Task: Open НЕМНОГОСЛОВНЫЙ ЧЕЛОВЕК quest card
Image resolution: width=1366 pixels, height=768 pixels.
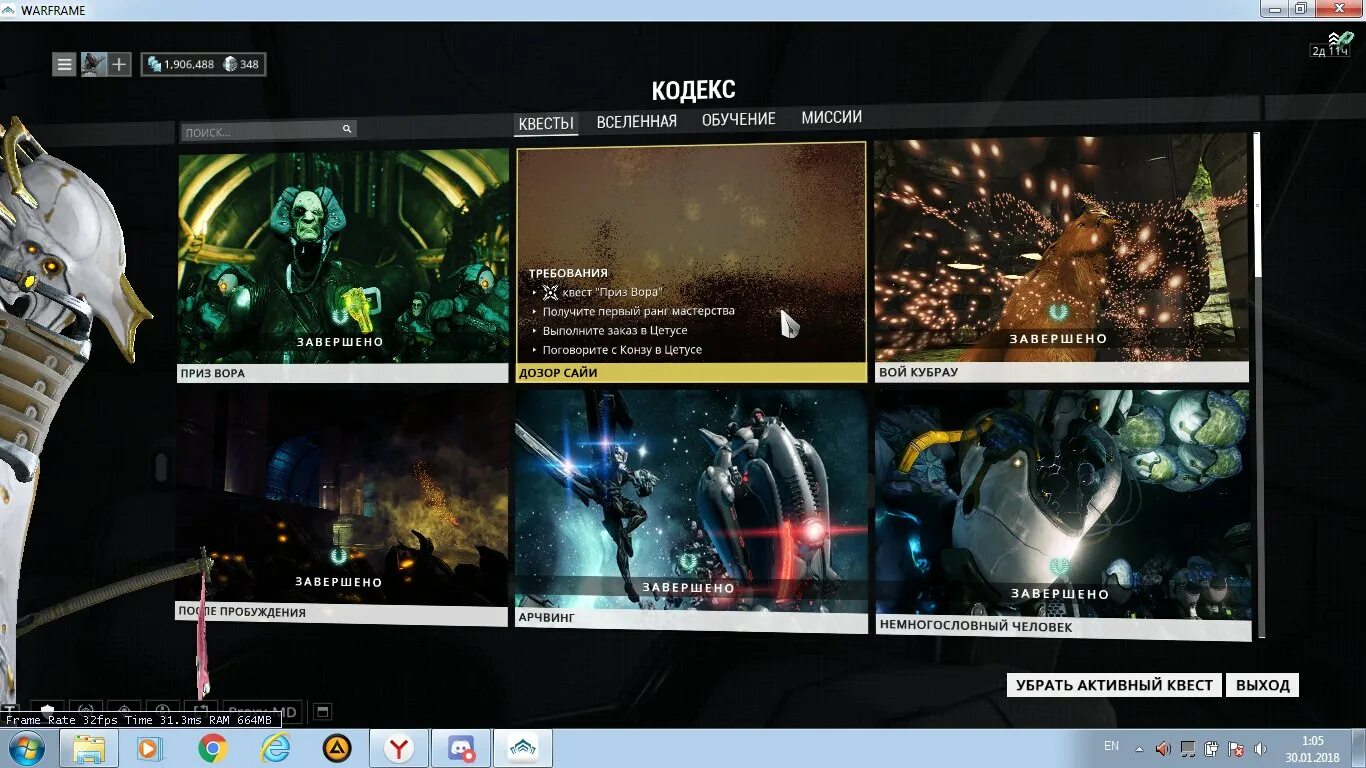Action: coord(1062,514)
